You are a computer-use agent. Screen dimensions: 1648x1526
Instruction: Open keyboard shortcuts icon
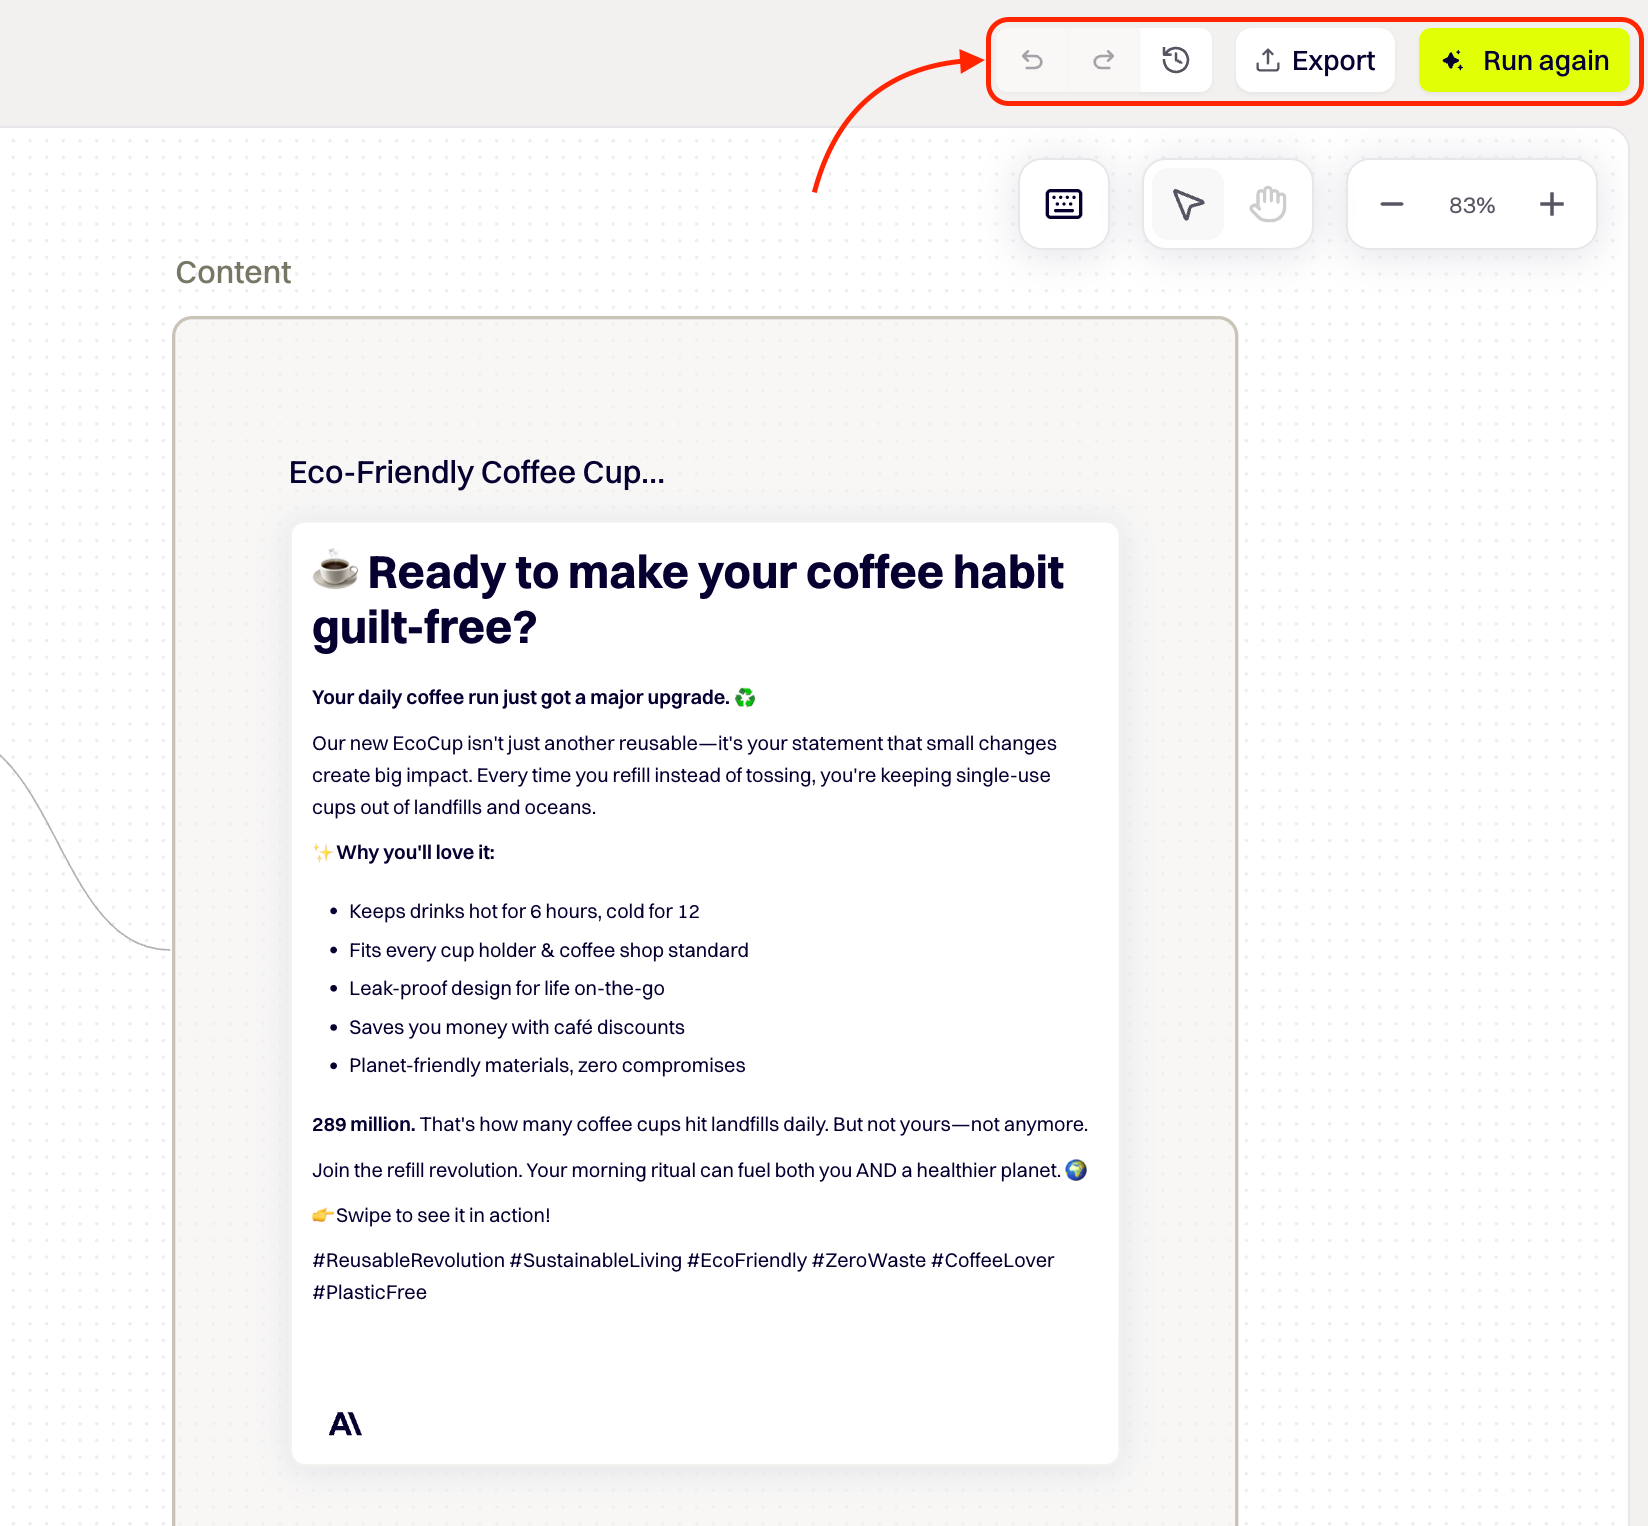pos(1064,204)
